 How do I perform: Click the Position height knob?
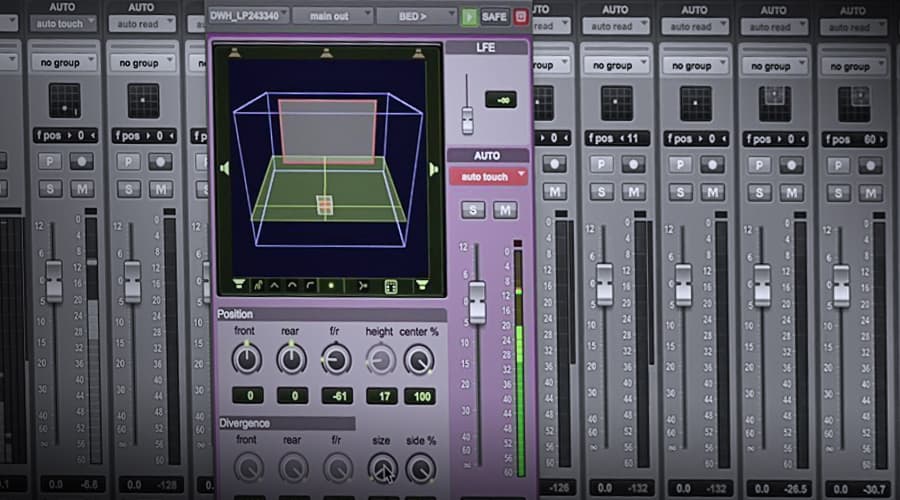click(x=380, y=361)
